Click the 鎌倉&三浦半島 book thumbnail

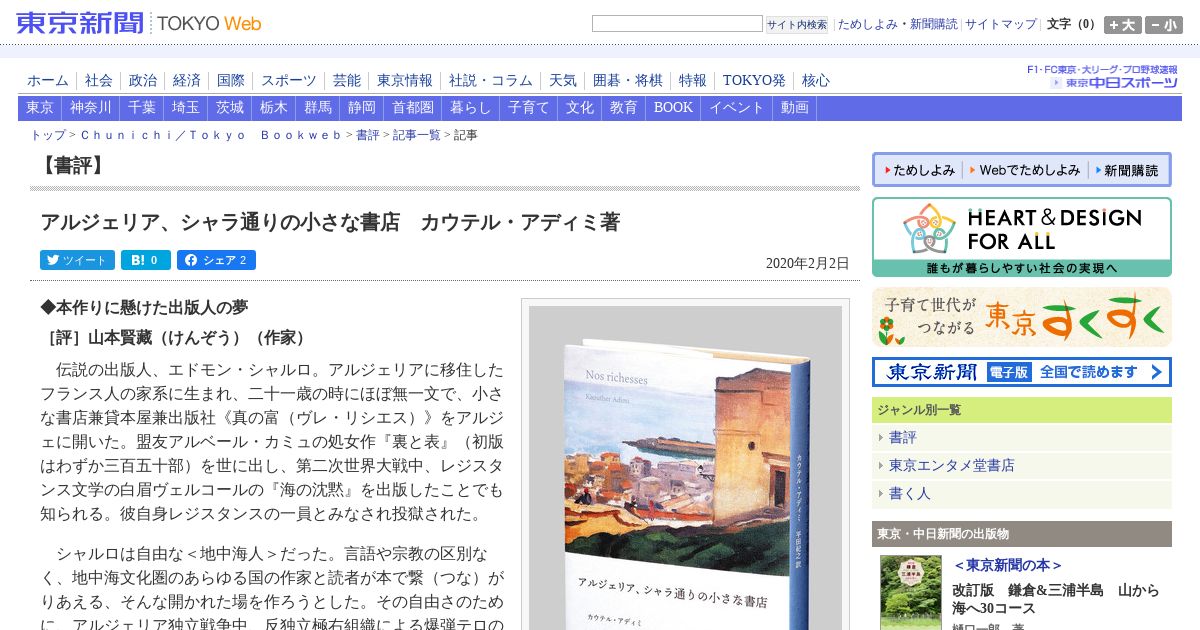[910, 592]
